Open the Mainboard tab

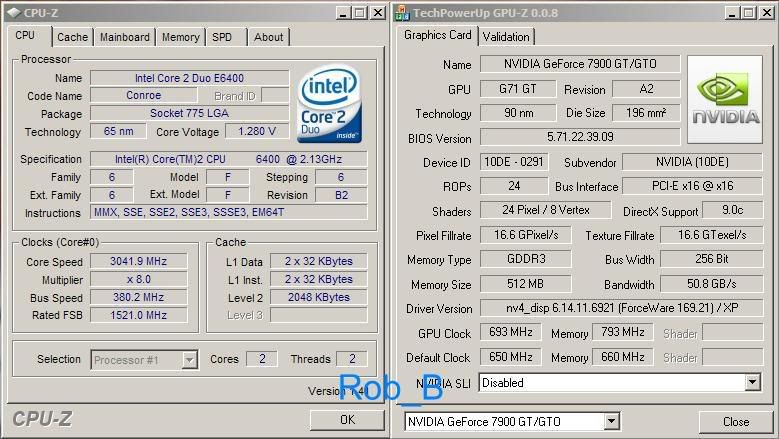pos(124,37)
